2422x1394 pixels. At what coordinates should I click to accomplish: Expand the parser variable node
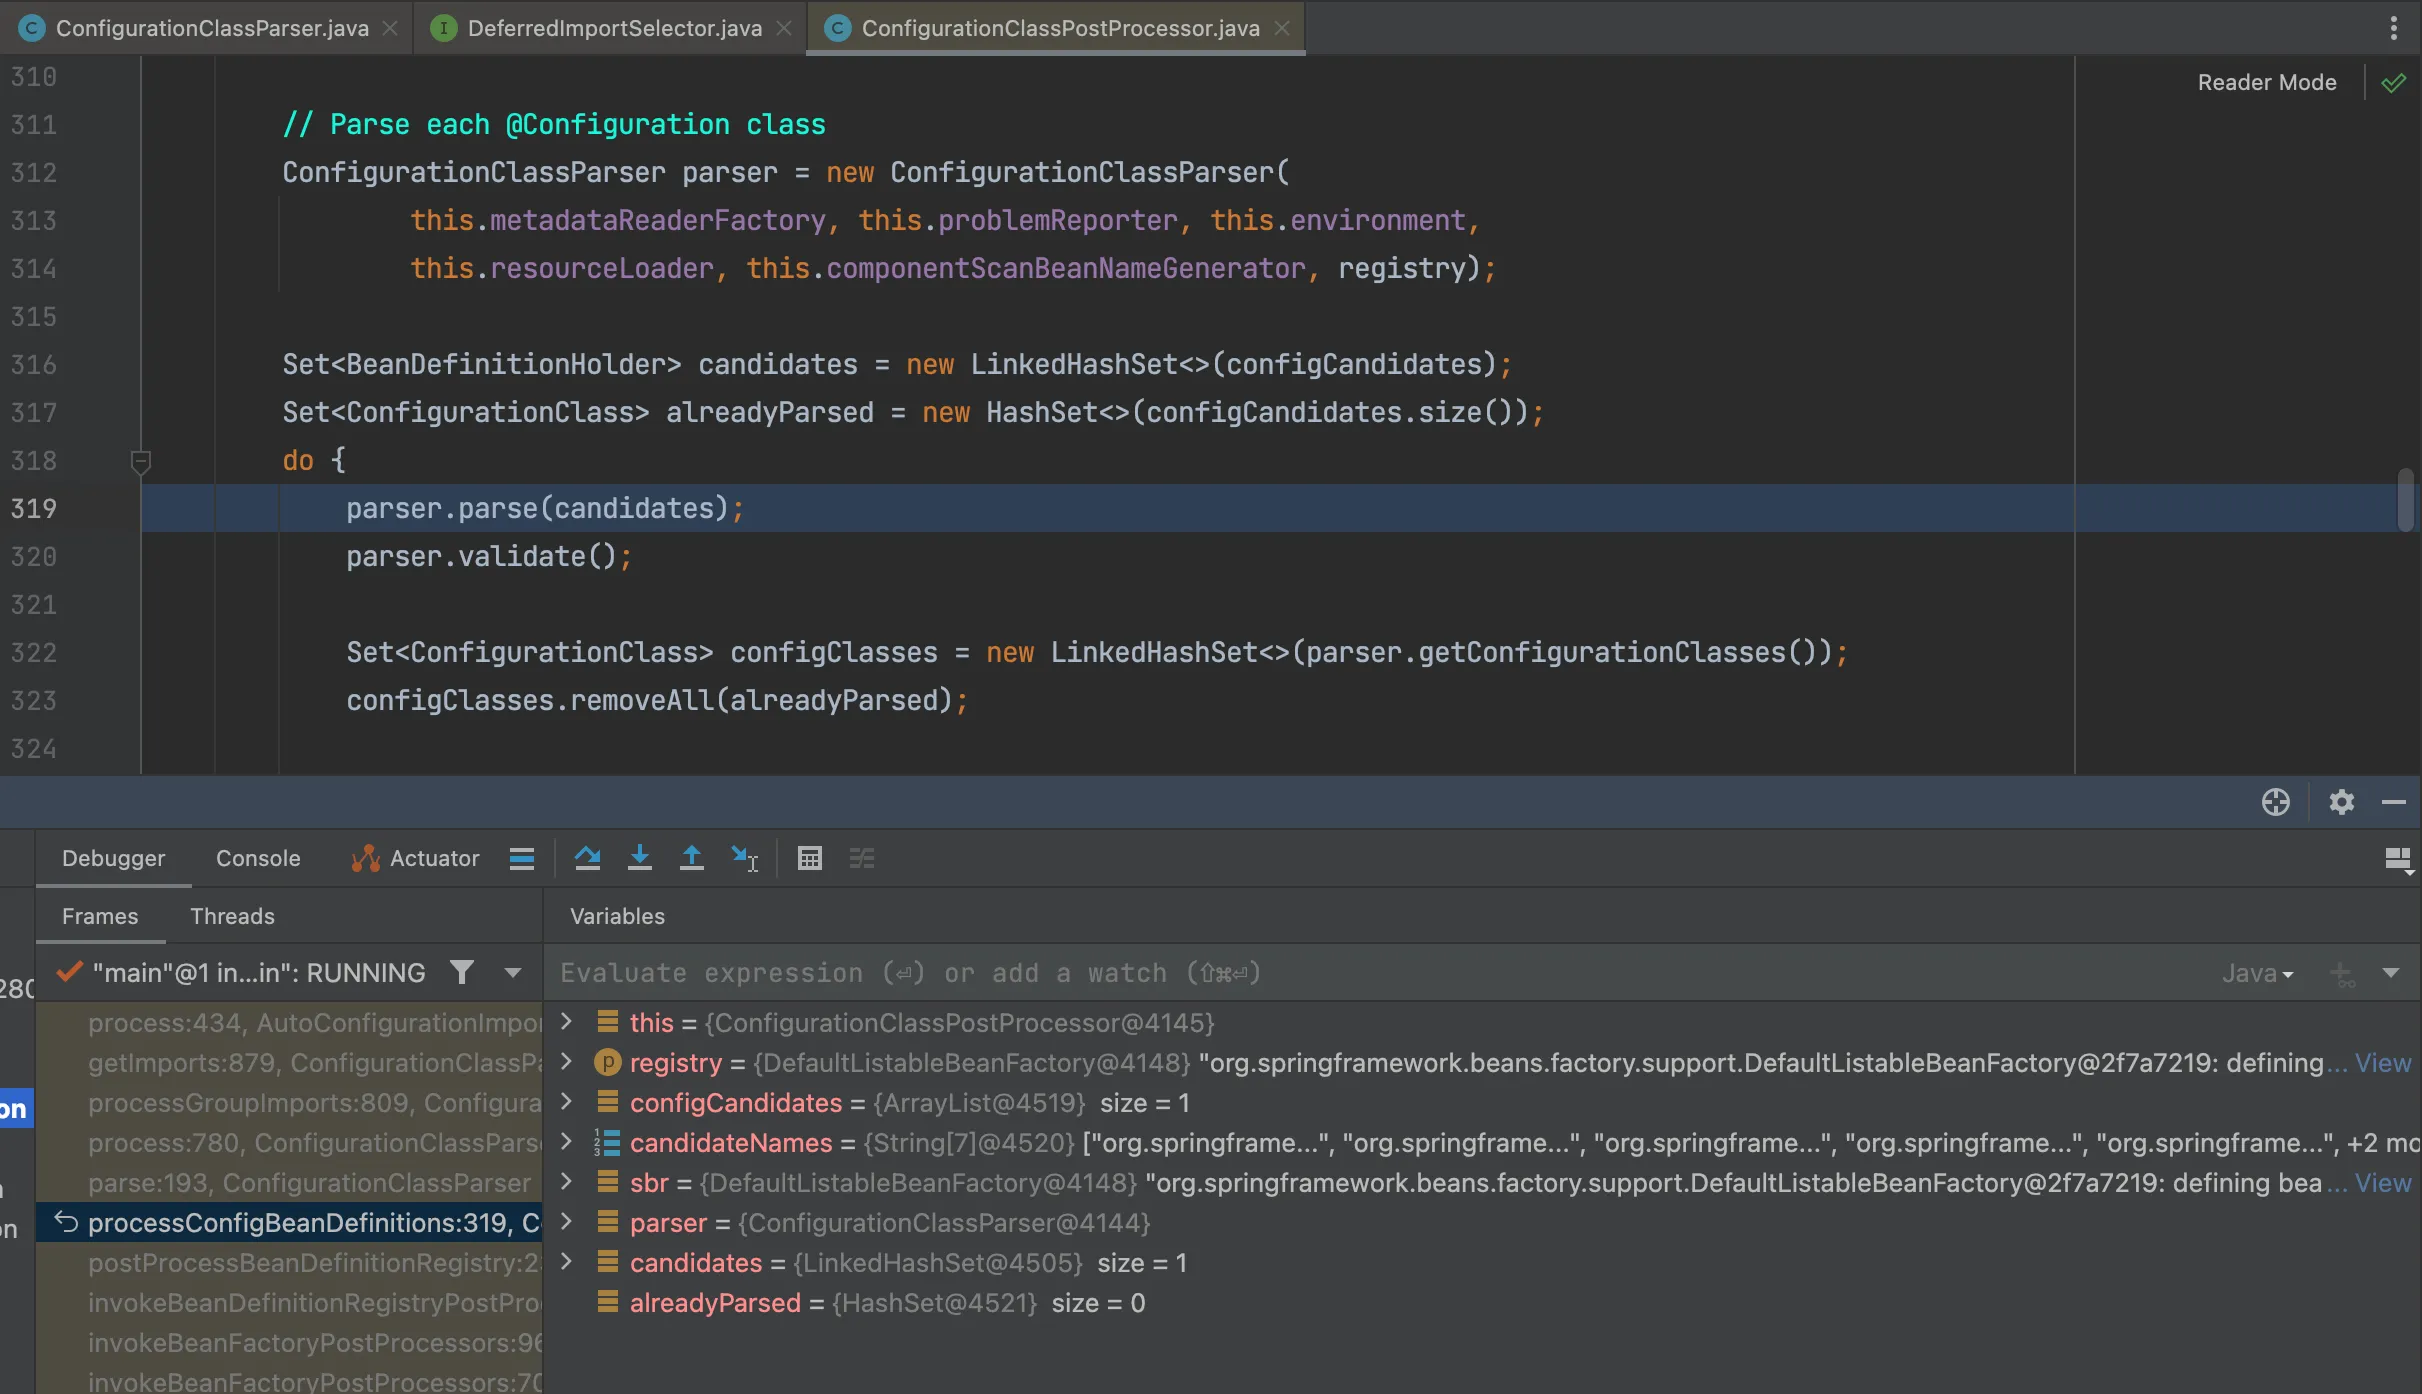[x=566, y=1222]
